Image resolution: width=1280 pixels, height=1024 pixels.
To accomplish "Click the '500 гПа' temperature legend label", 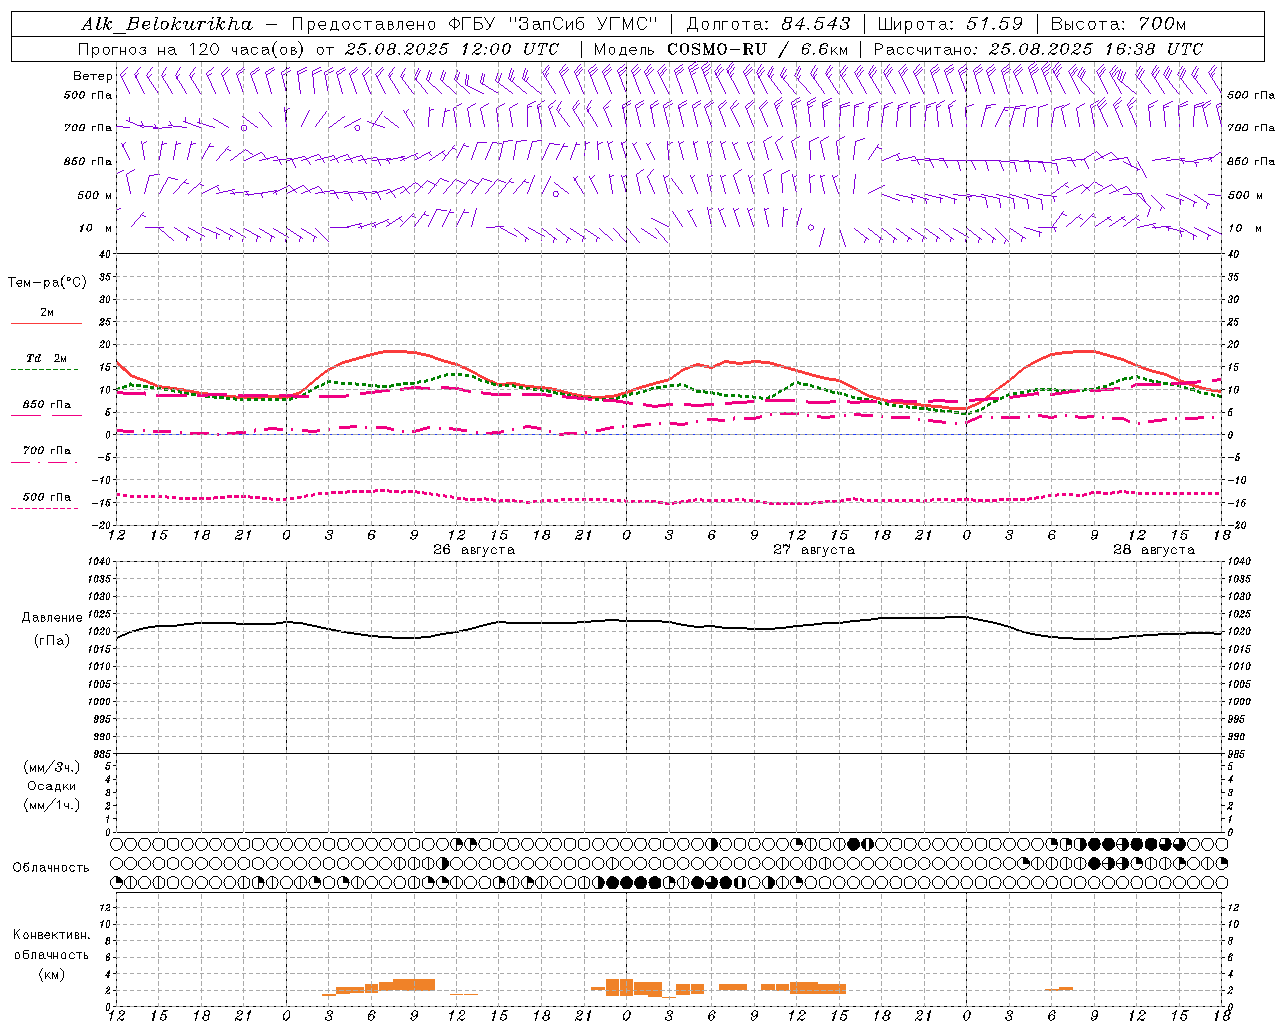I will (x=47, y=497).
